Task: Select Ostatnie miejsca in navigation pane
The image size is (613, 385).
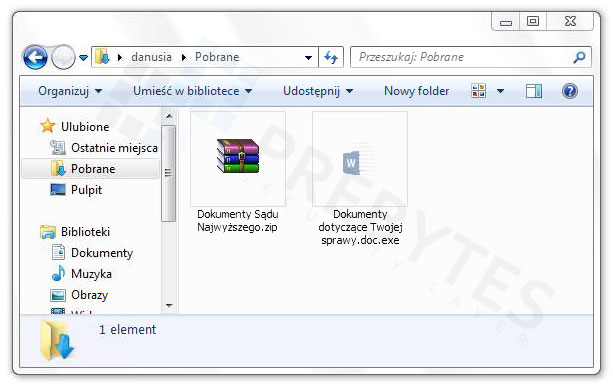Action: 104,148
